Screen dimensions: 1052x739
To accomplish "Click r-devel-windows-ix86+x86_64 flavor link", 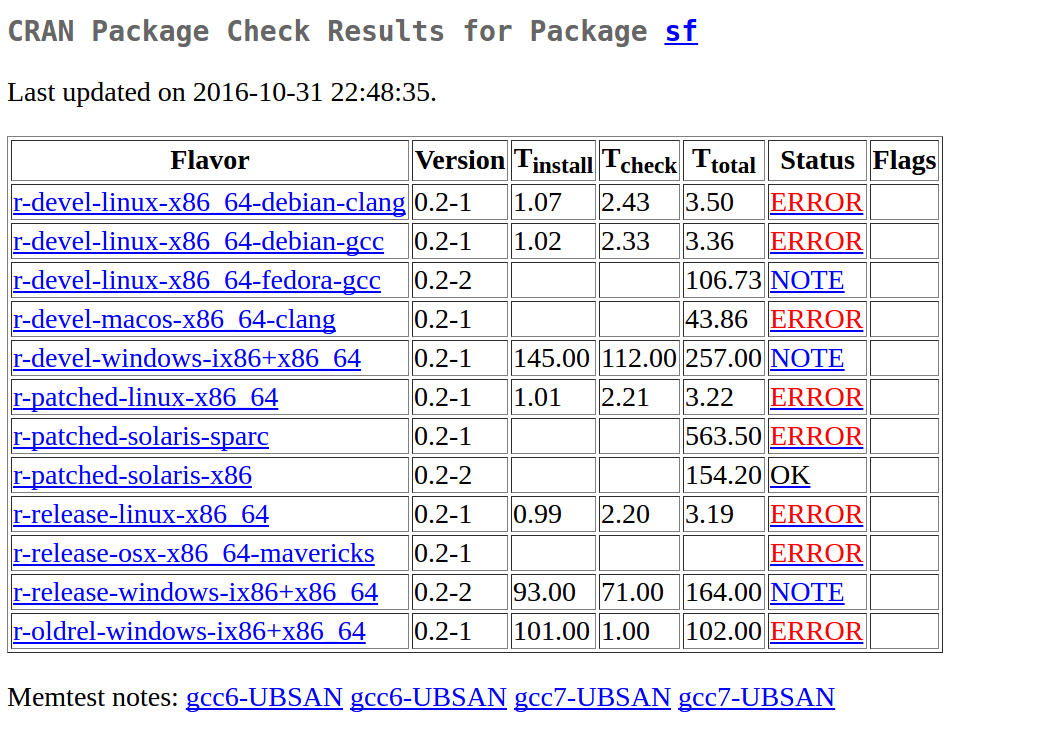I will (187, 359).
